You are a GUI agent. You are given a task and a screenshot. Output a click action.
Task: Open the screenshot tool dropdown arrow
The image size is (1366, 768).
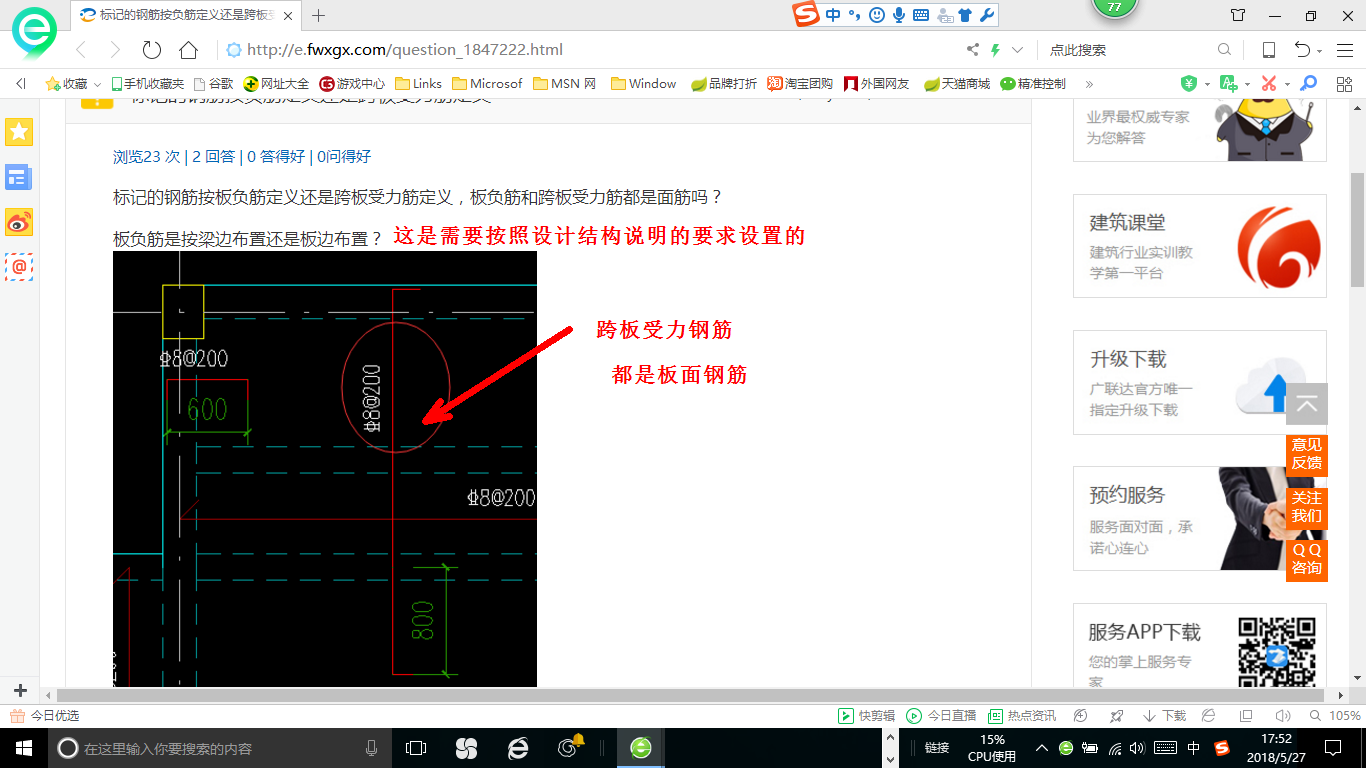(1287, 85)
